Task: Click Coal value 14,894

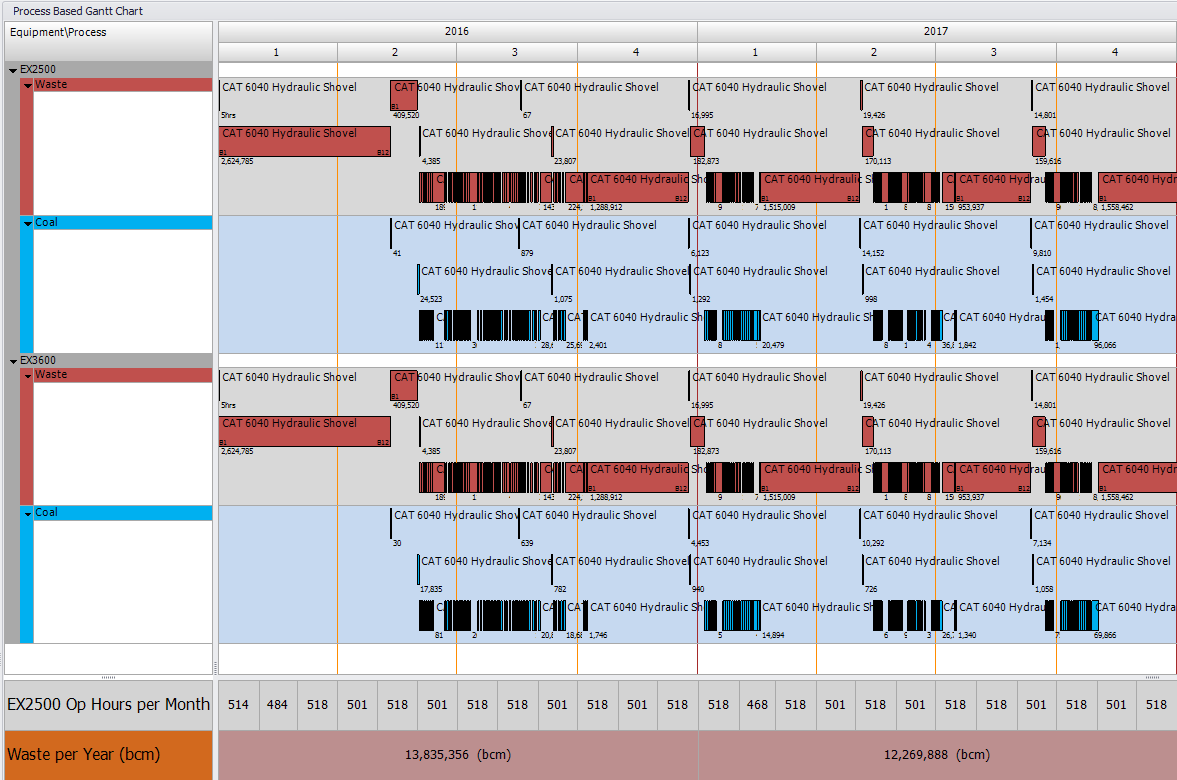Action: pos(773,635)
